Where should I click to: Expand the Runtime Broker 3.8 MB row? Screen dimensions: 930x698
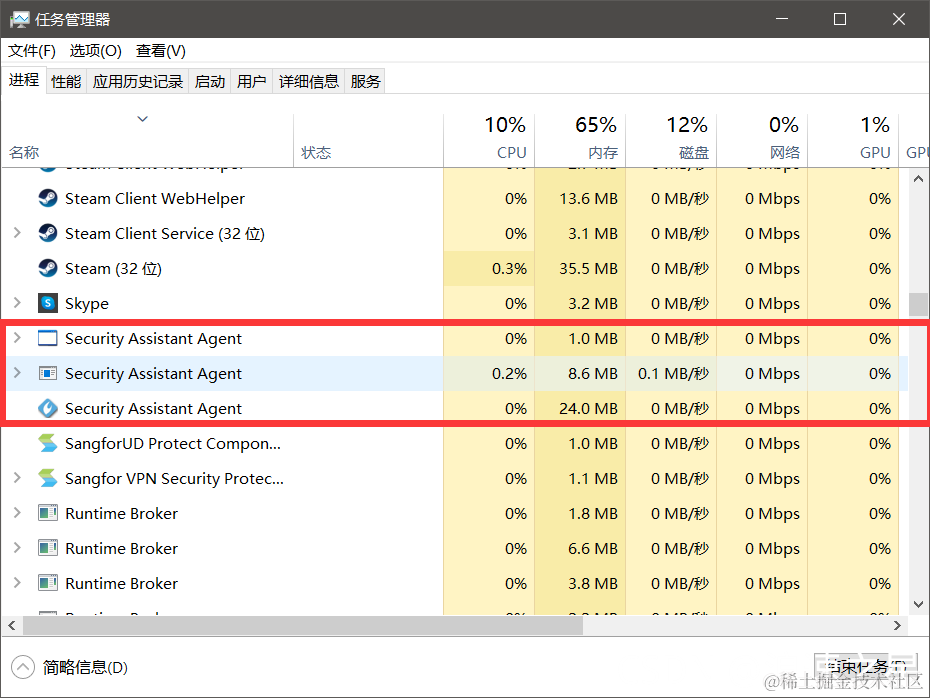pyautogui.click(x=17, y=583)
